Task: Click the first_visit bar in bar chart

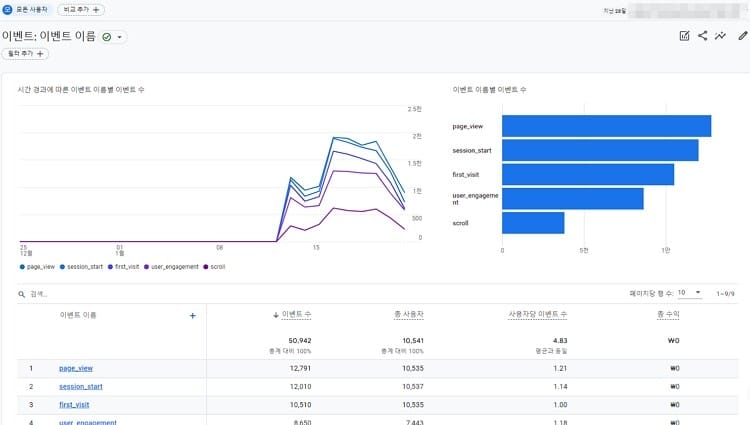Action: (588, 174)
